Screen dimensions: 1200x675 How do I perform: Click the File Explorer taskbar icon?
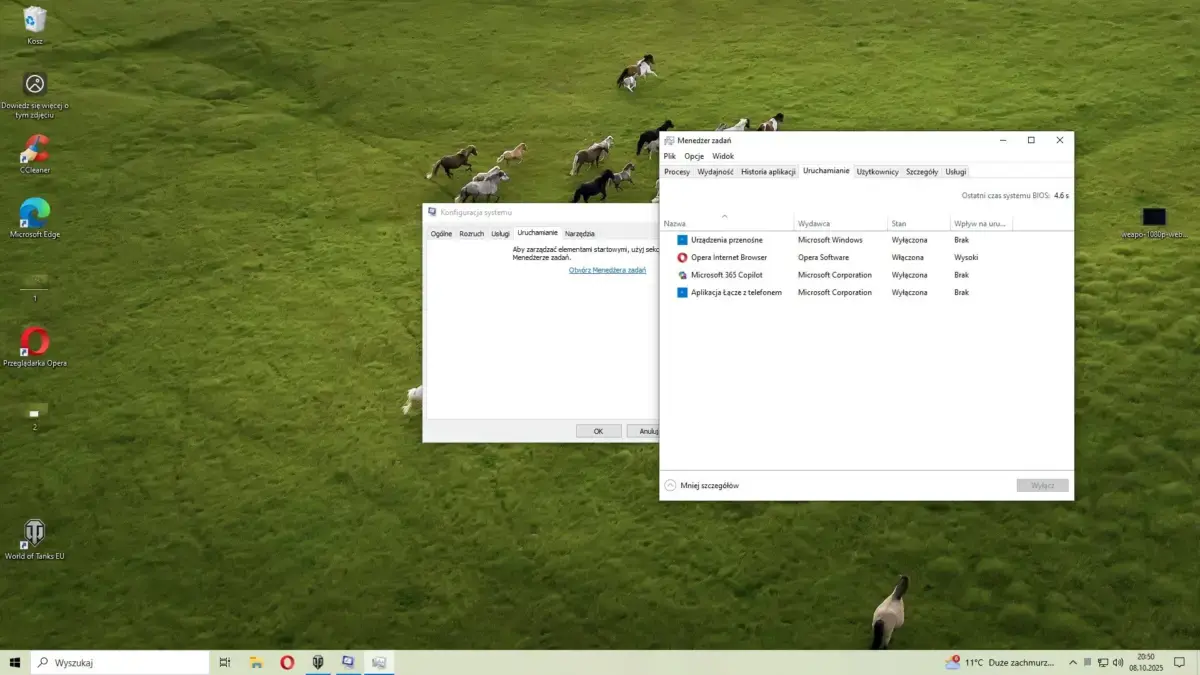[257, 662]
